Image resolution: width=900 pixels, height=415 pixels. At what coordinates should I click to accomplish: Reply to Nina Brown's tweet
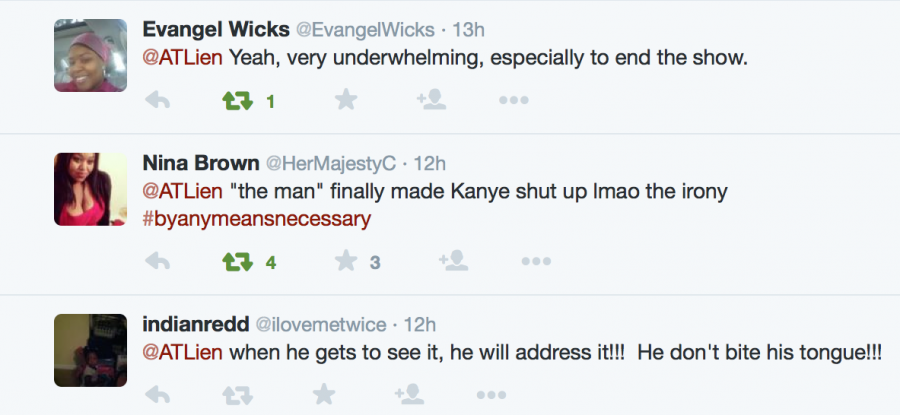coord(157,262)
